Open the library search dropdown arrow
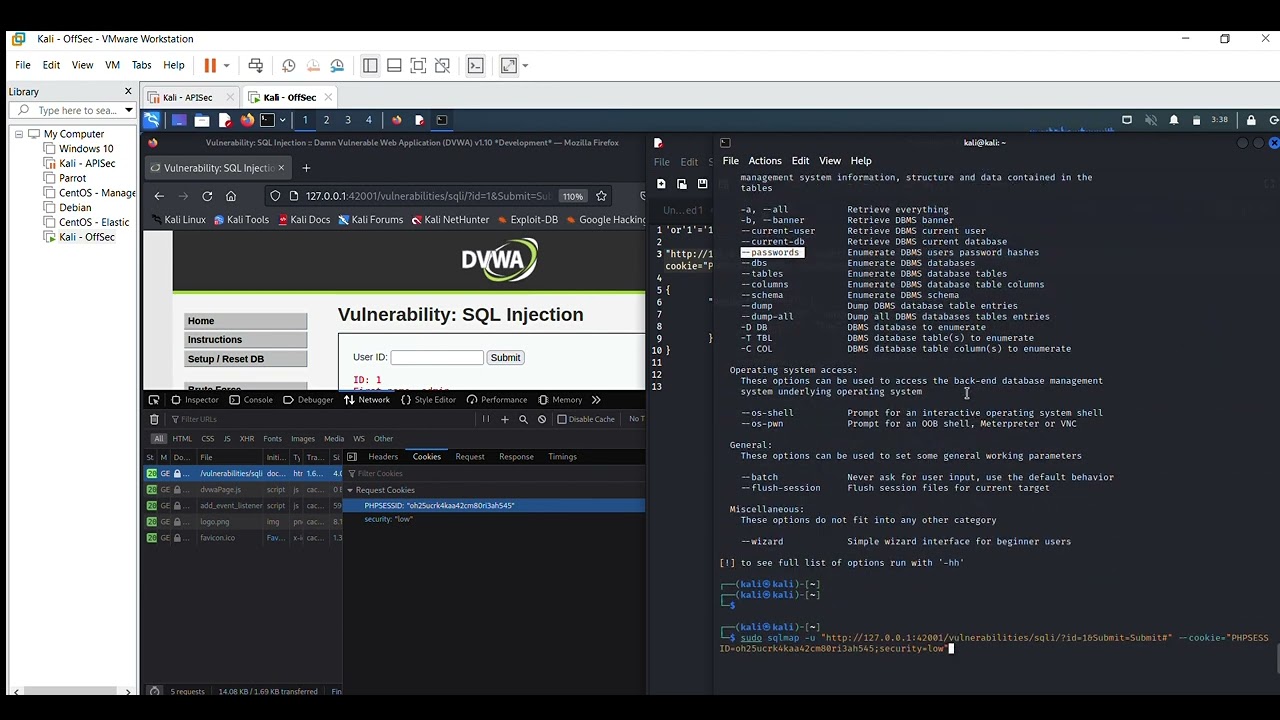1280x720 pixels. (x=128, y=110)
